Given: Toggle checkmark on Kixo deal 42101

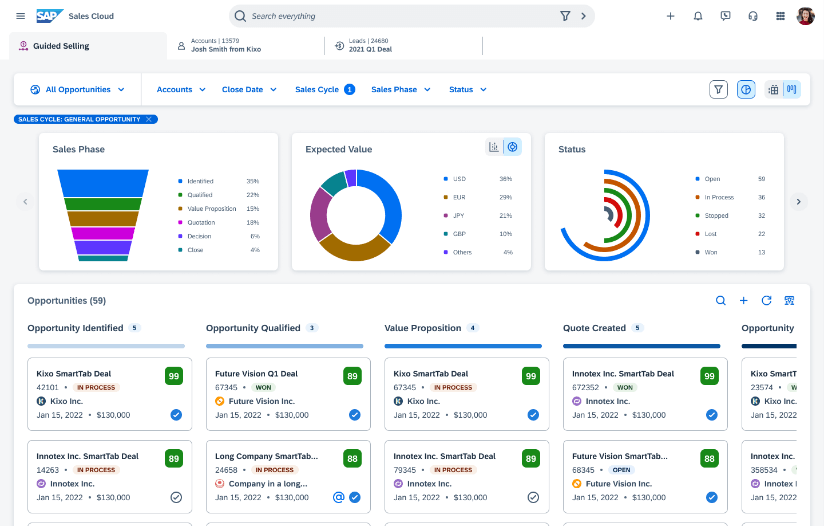Looking at the screenshot, I should click(x=176, y=415).
